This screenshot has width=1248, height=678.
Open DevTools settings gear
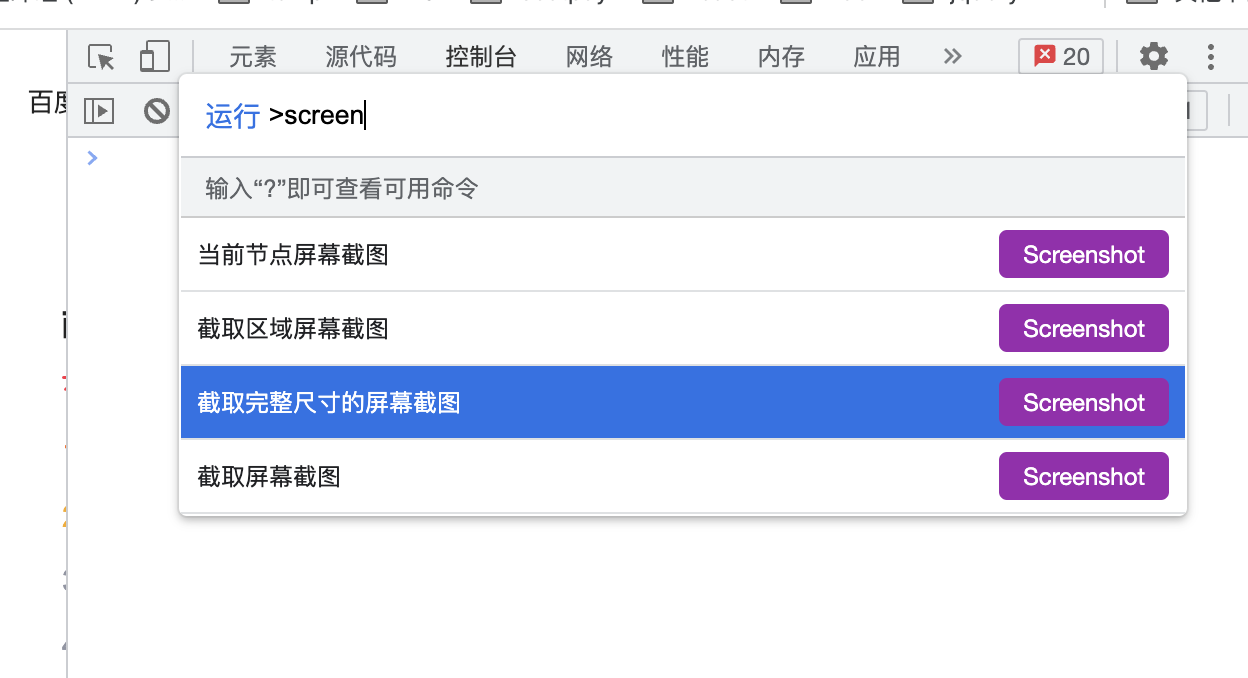1154,57
